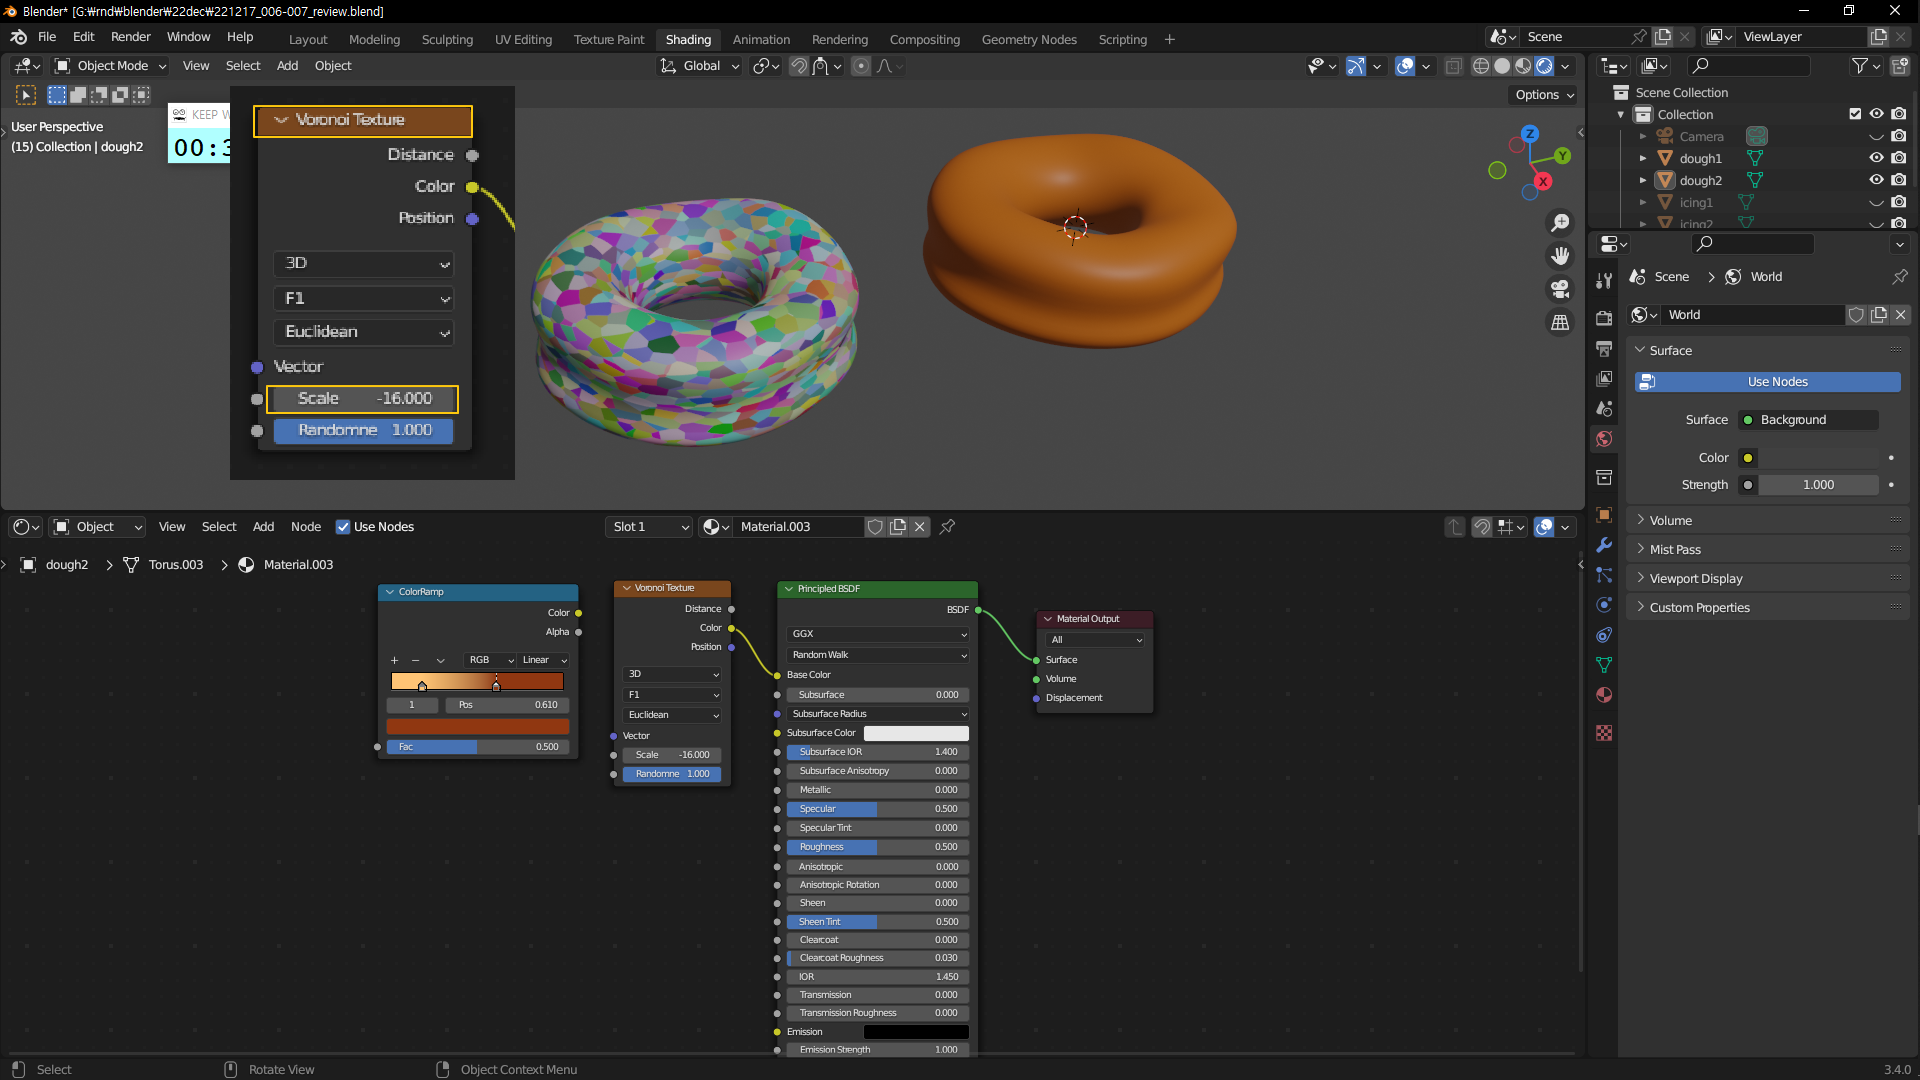The height and width of the screenshot is (1080, 1920).
Task: Open the viewport Options button
Action: click(1544, 95)
